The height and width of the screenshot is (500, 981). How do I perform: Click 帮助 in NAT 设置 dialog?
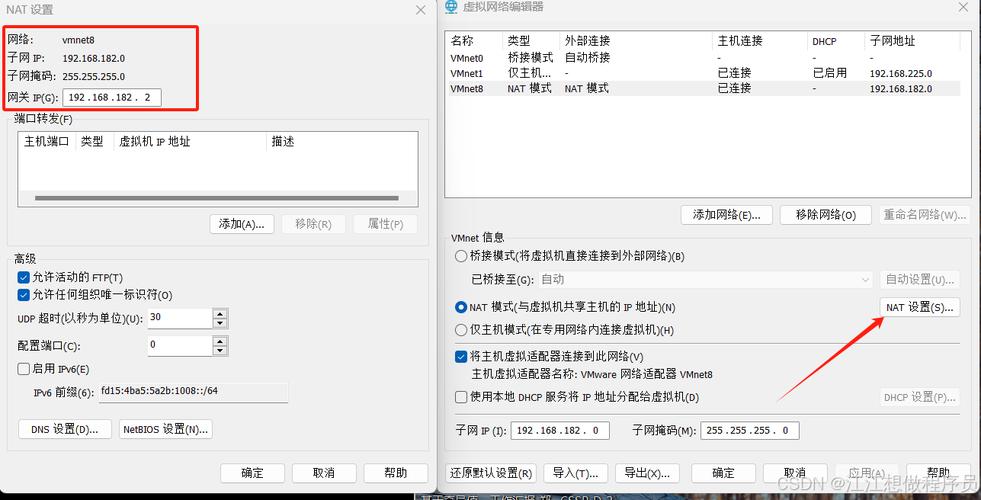pos(395,472)
